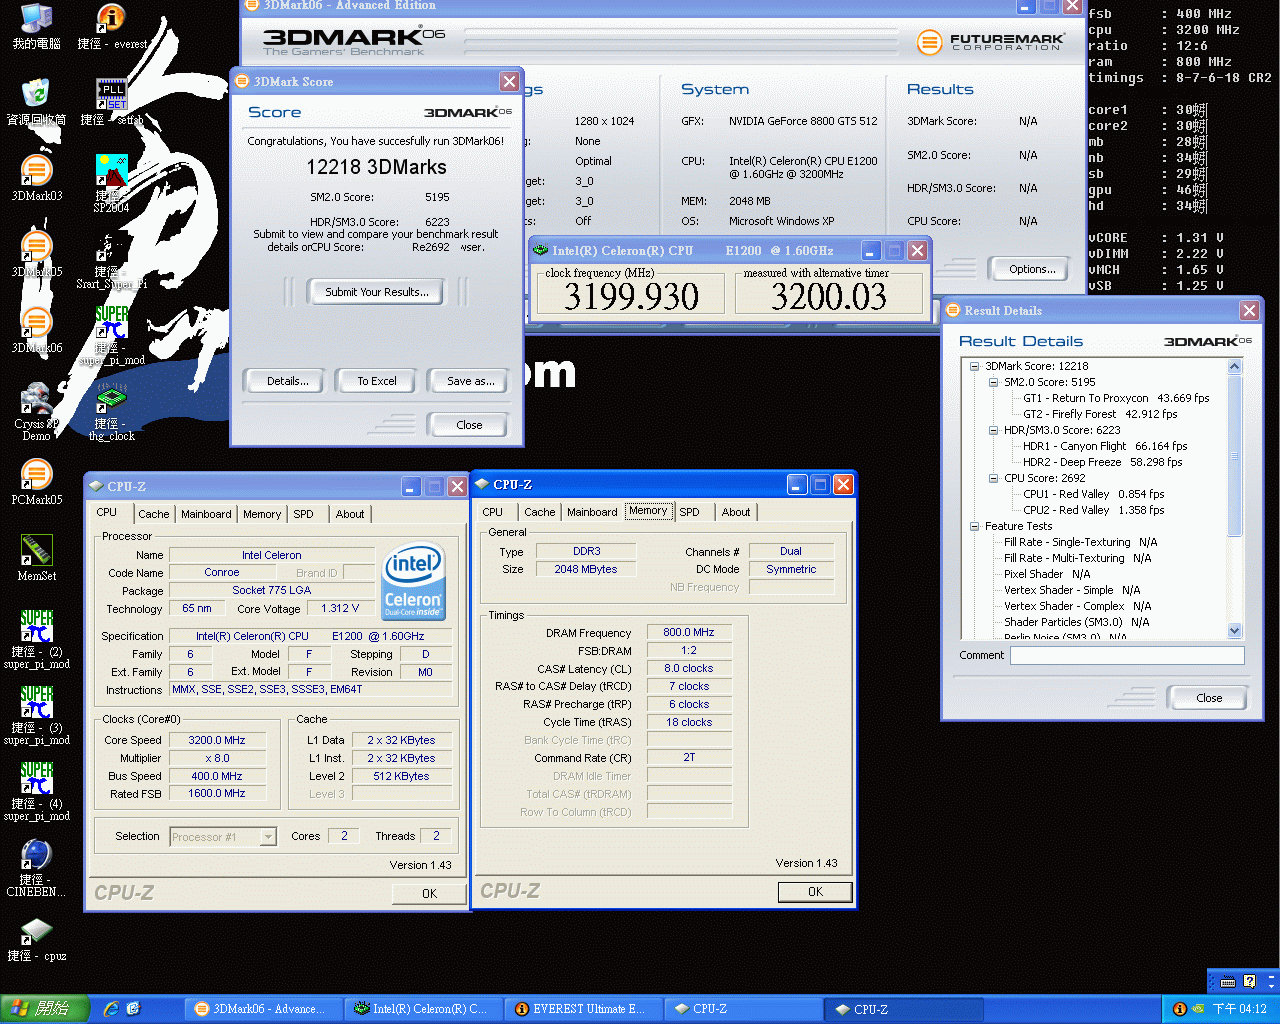Collapse the HDR/SM3.0 Score tree node
Viewport: 1280px width, 1024px height.
(x=993, y=430)
